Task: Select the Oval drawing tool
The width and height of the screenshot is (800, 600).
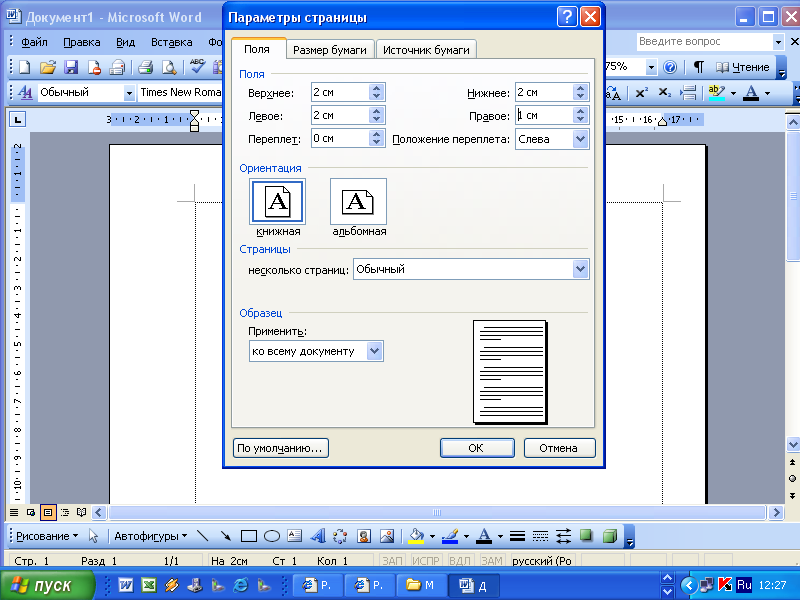Action: coord(271,536)
